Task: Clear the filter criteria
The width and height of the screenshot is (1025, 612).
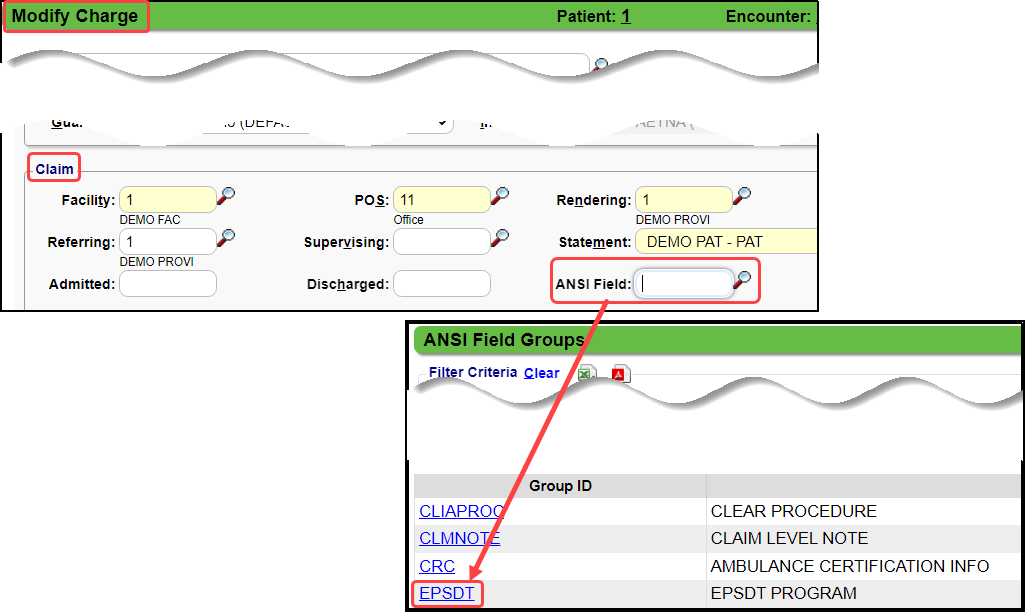Action: tap(541, 373)
